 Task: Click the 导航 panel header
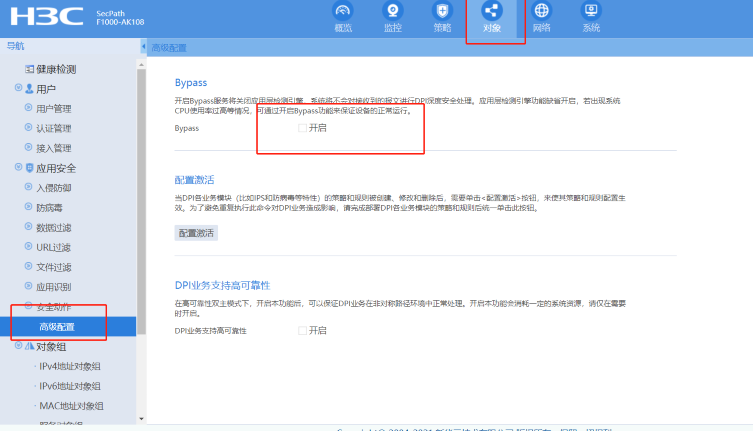15,46
